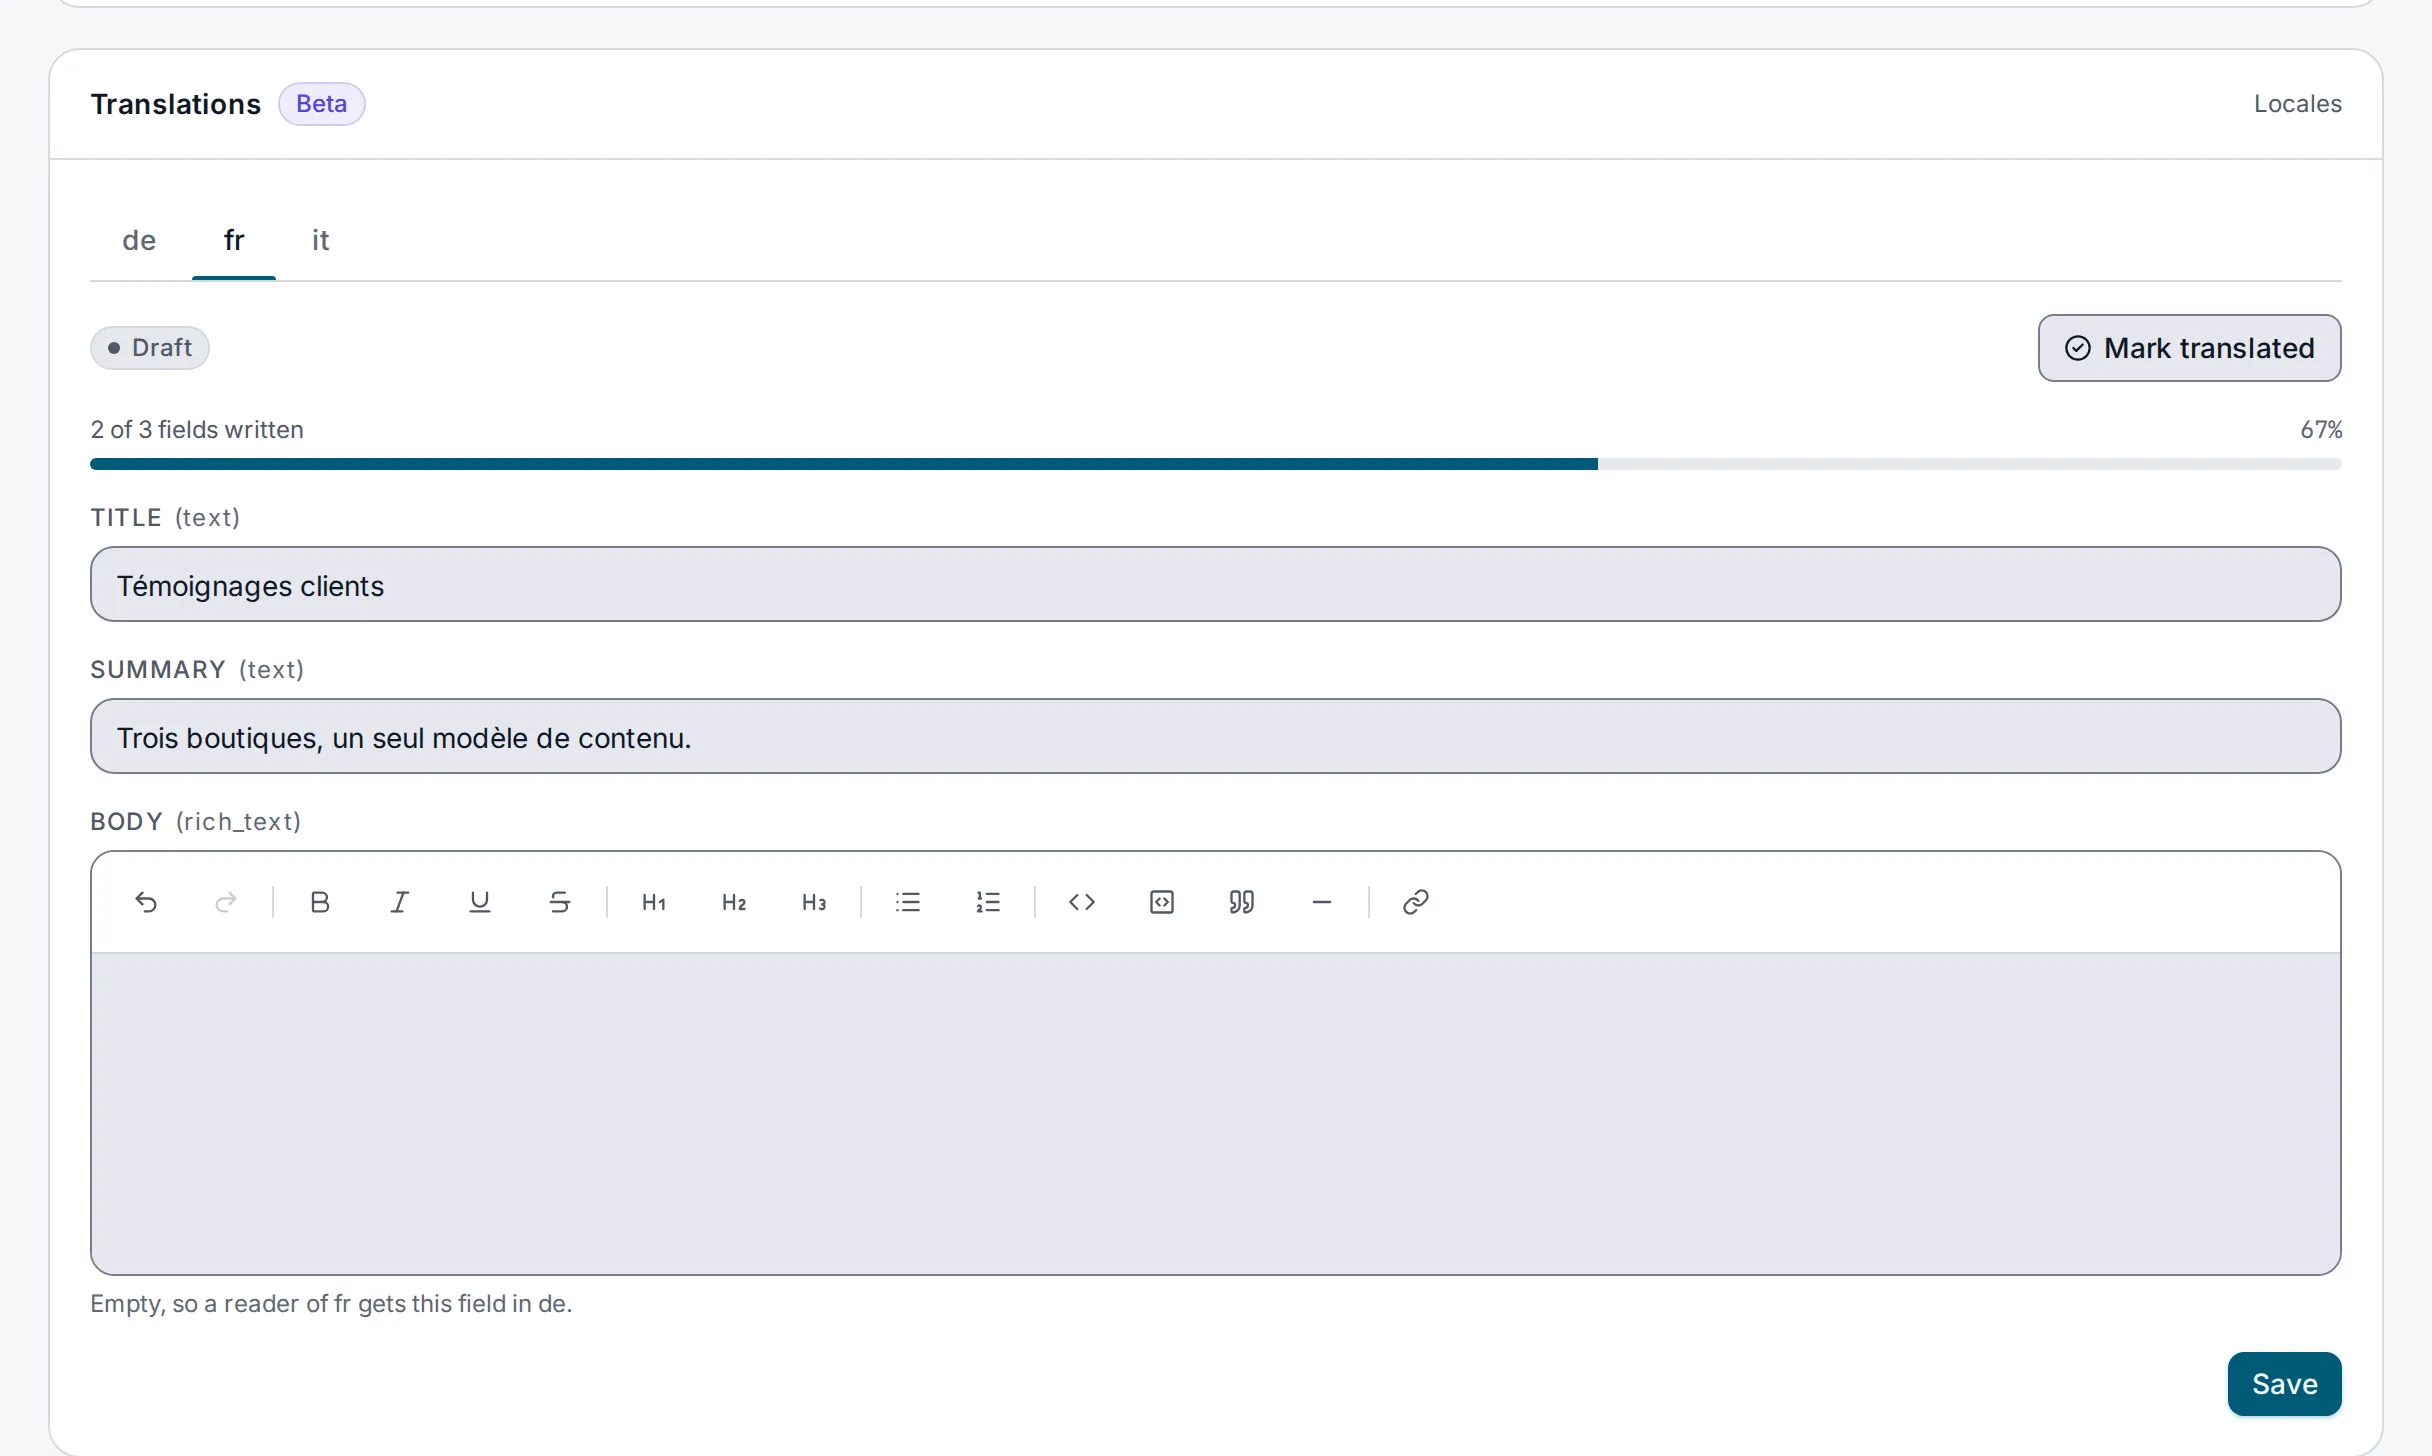Insert a code block
The height and width of the screenshot is (1456, 2432).
(1162, 902)
